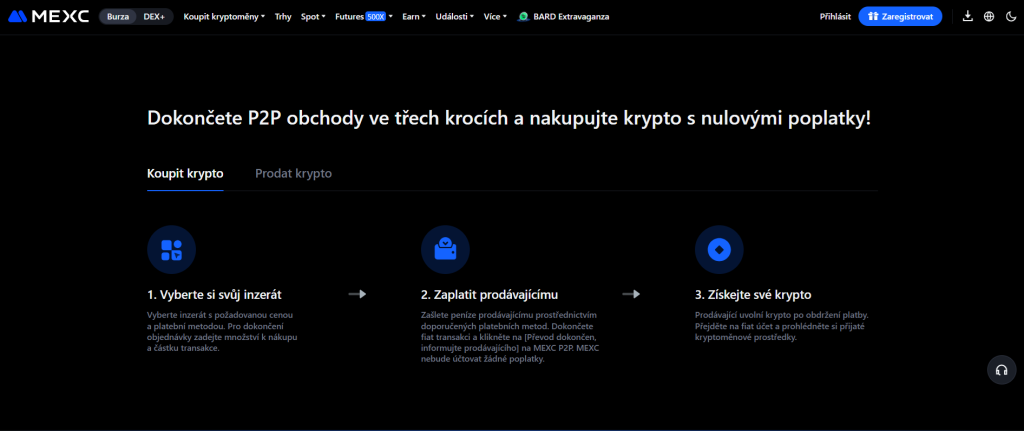Click the BARD Extravaganza coin icon
The image size is (1024, 431).
tap(523, 16)
